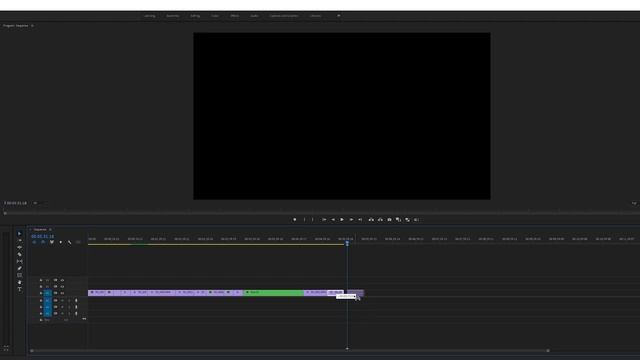Click the Comparison View button
Image resolution: width=640 pixels, height=360 pixels.
pos(398,220)
